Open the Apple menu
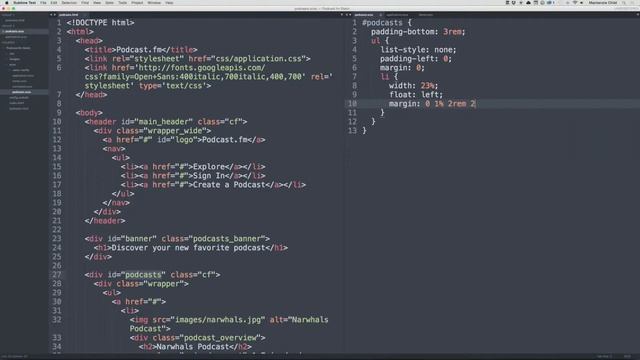The image size is (640, 360). point(7,2)
